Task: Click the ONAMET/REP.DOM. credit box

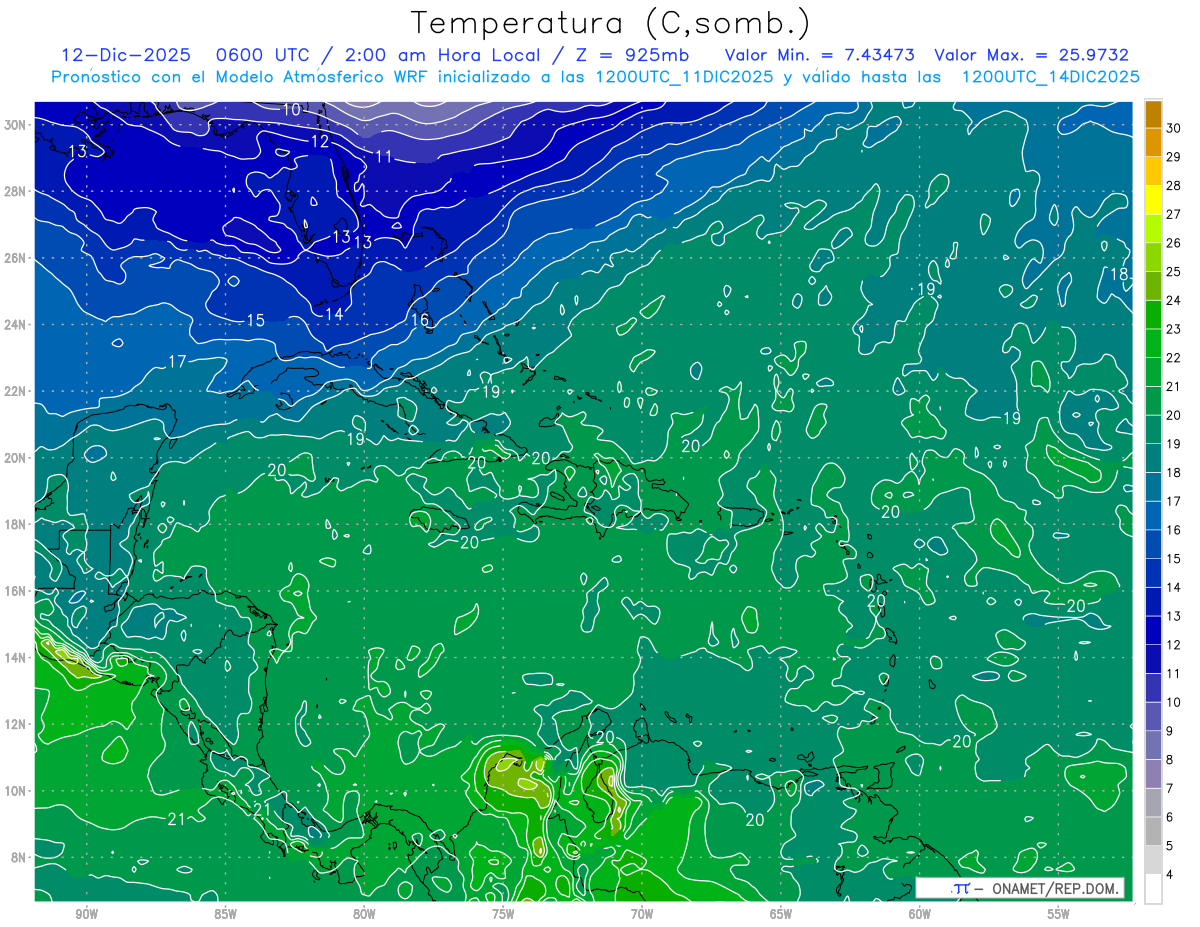Action: [1020, 888]
